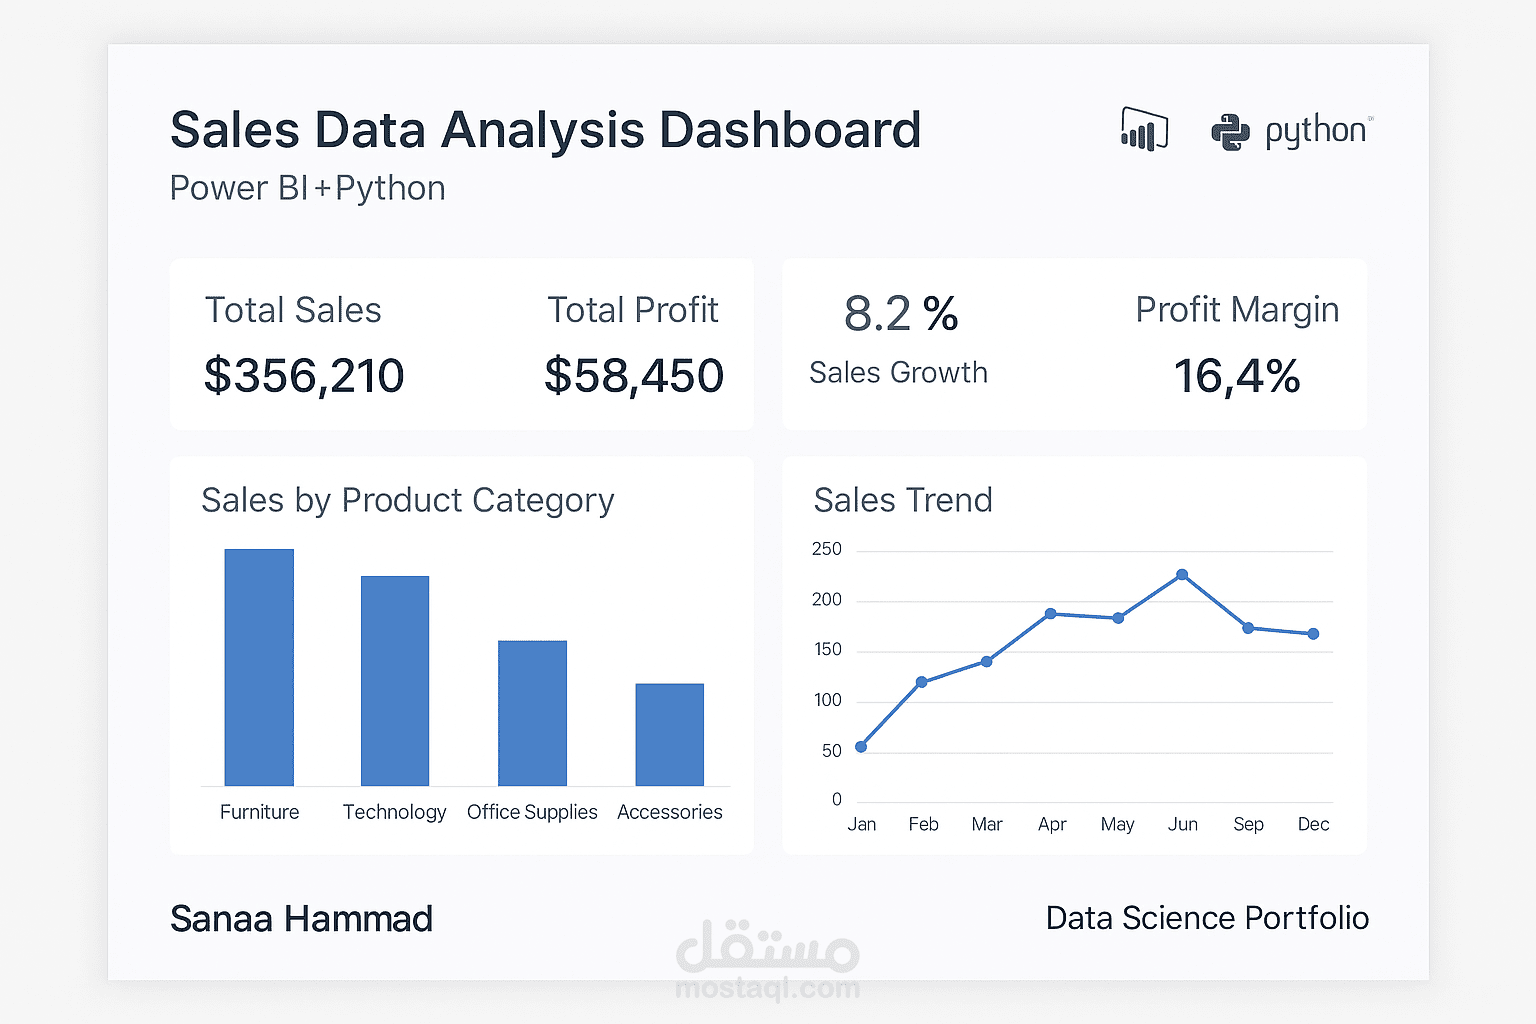The width and height of the screenshot is (1536, 1024).
Task: Click the Jan data point on Sales Trend
Action: click(861, 746)
